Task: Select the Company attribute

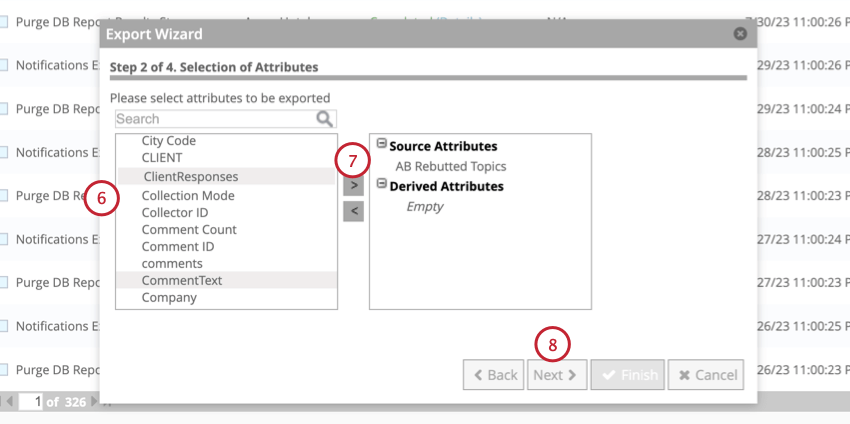Action: (168, 297)
